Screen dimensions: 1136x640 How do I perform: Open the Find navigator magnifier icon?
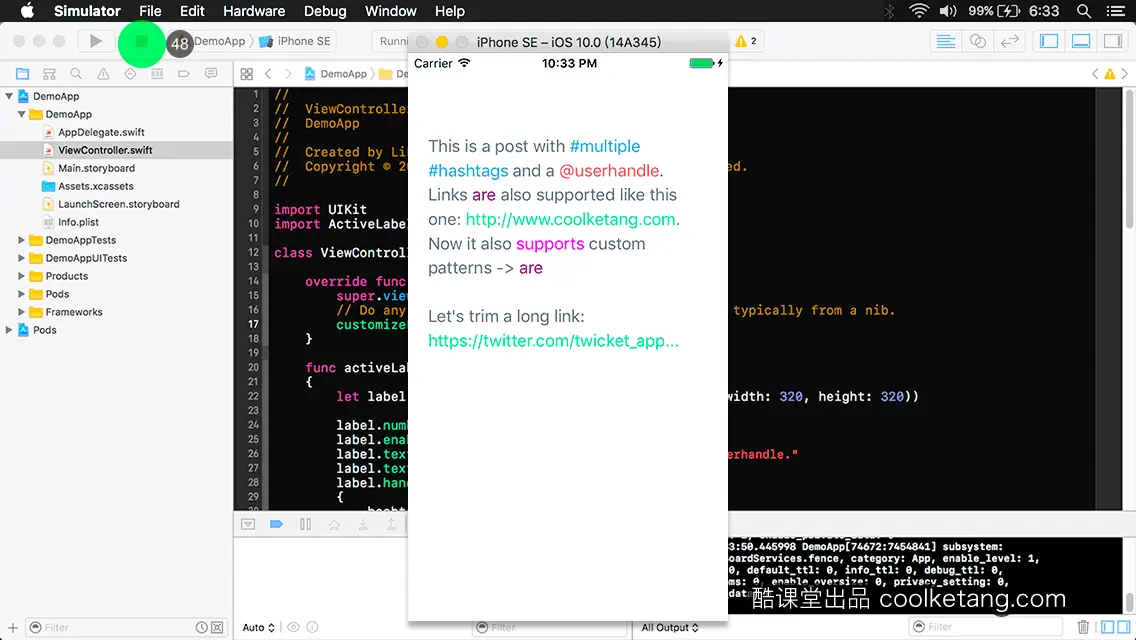[76, 74]
